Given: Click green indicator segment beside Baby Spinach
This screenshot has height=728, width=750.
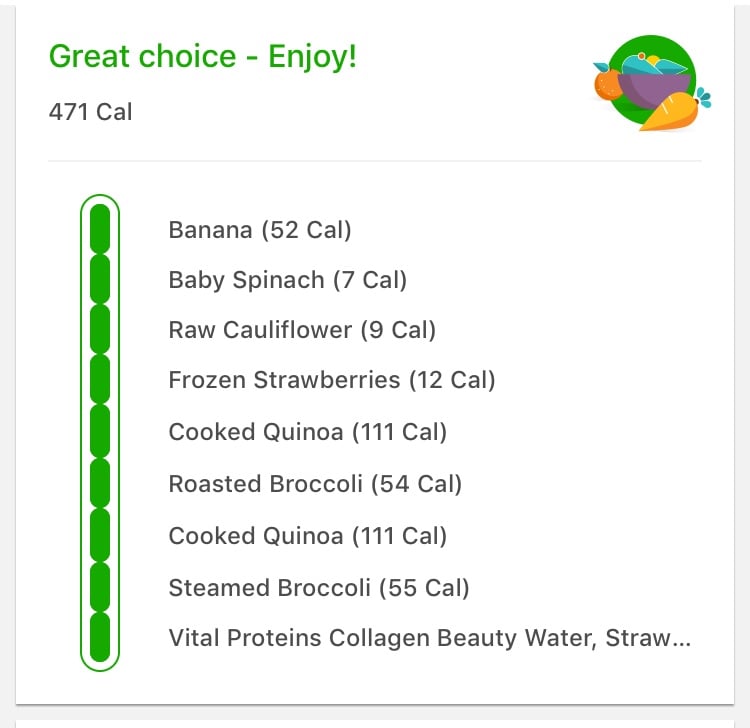Looking at the screenshot, I should (100, 279).
